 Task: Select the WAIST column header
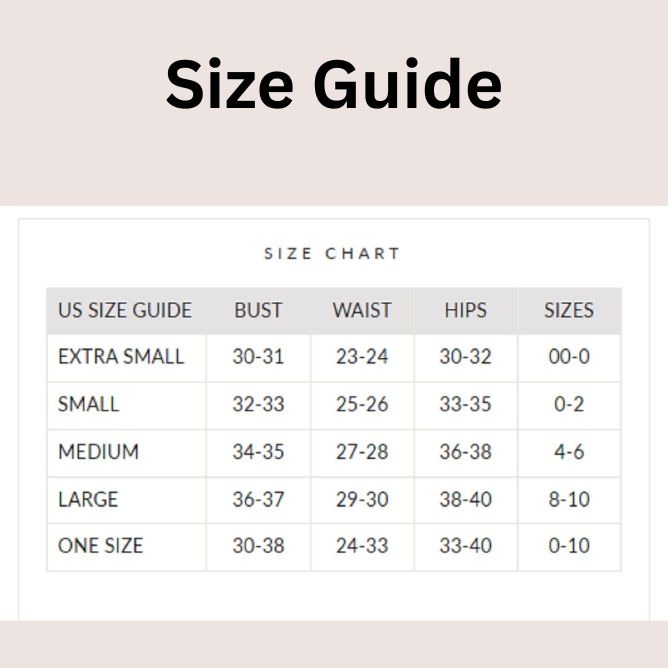(362, 310)
